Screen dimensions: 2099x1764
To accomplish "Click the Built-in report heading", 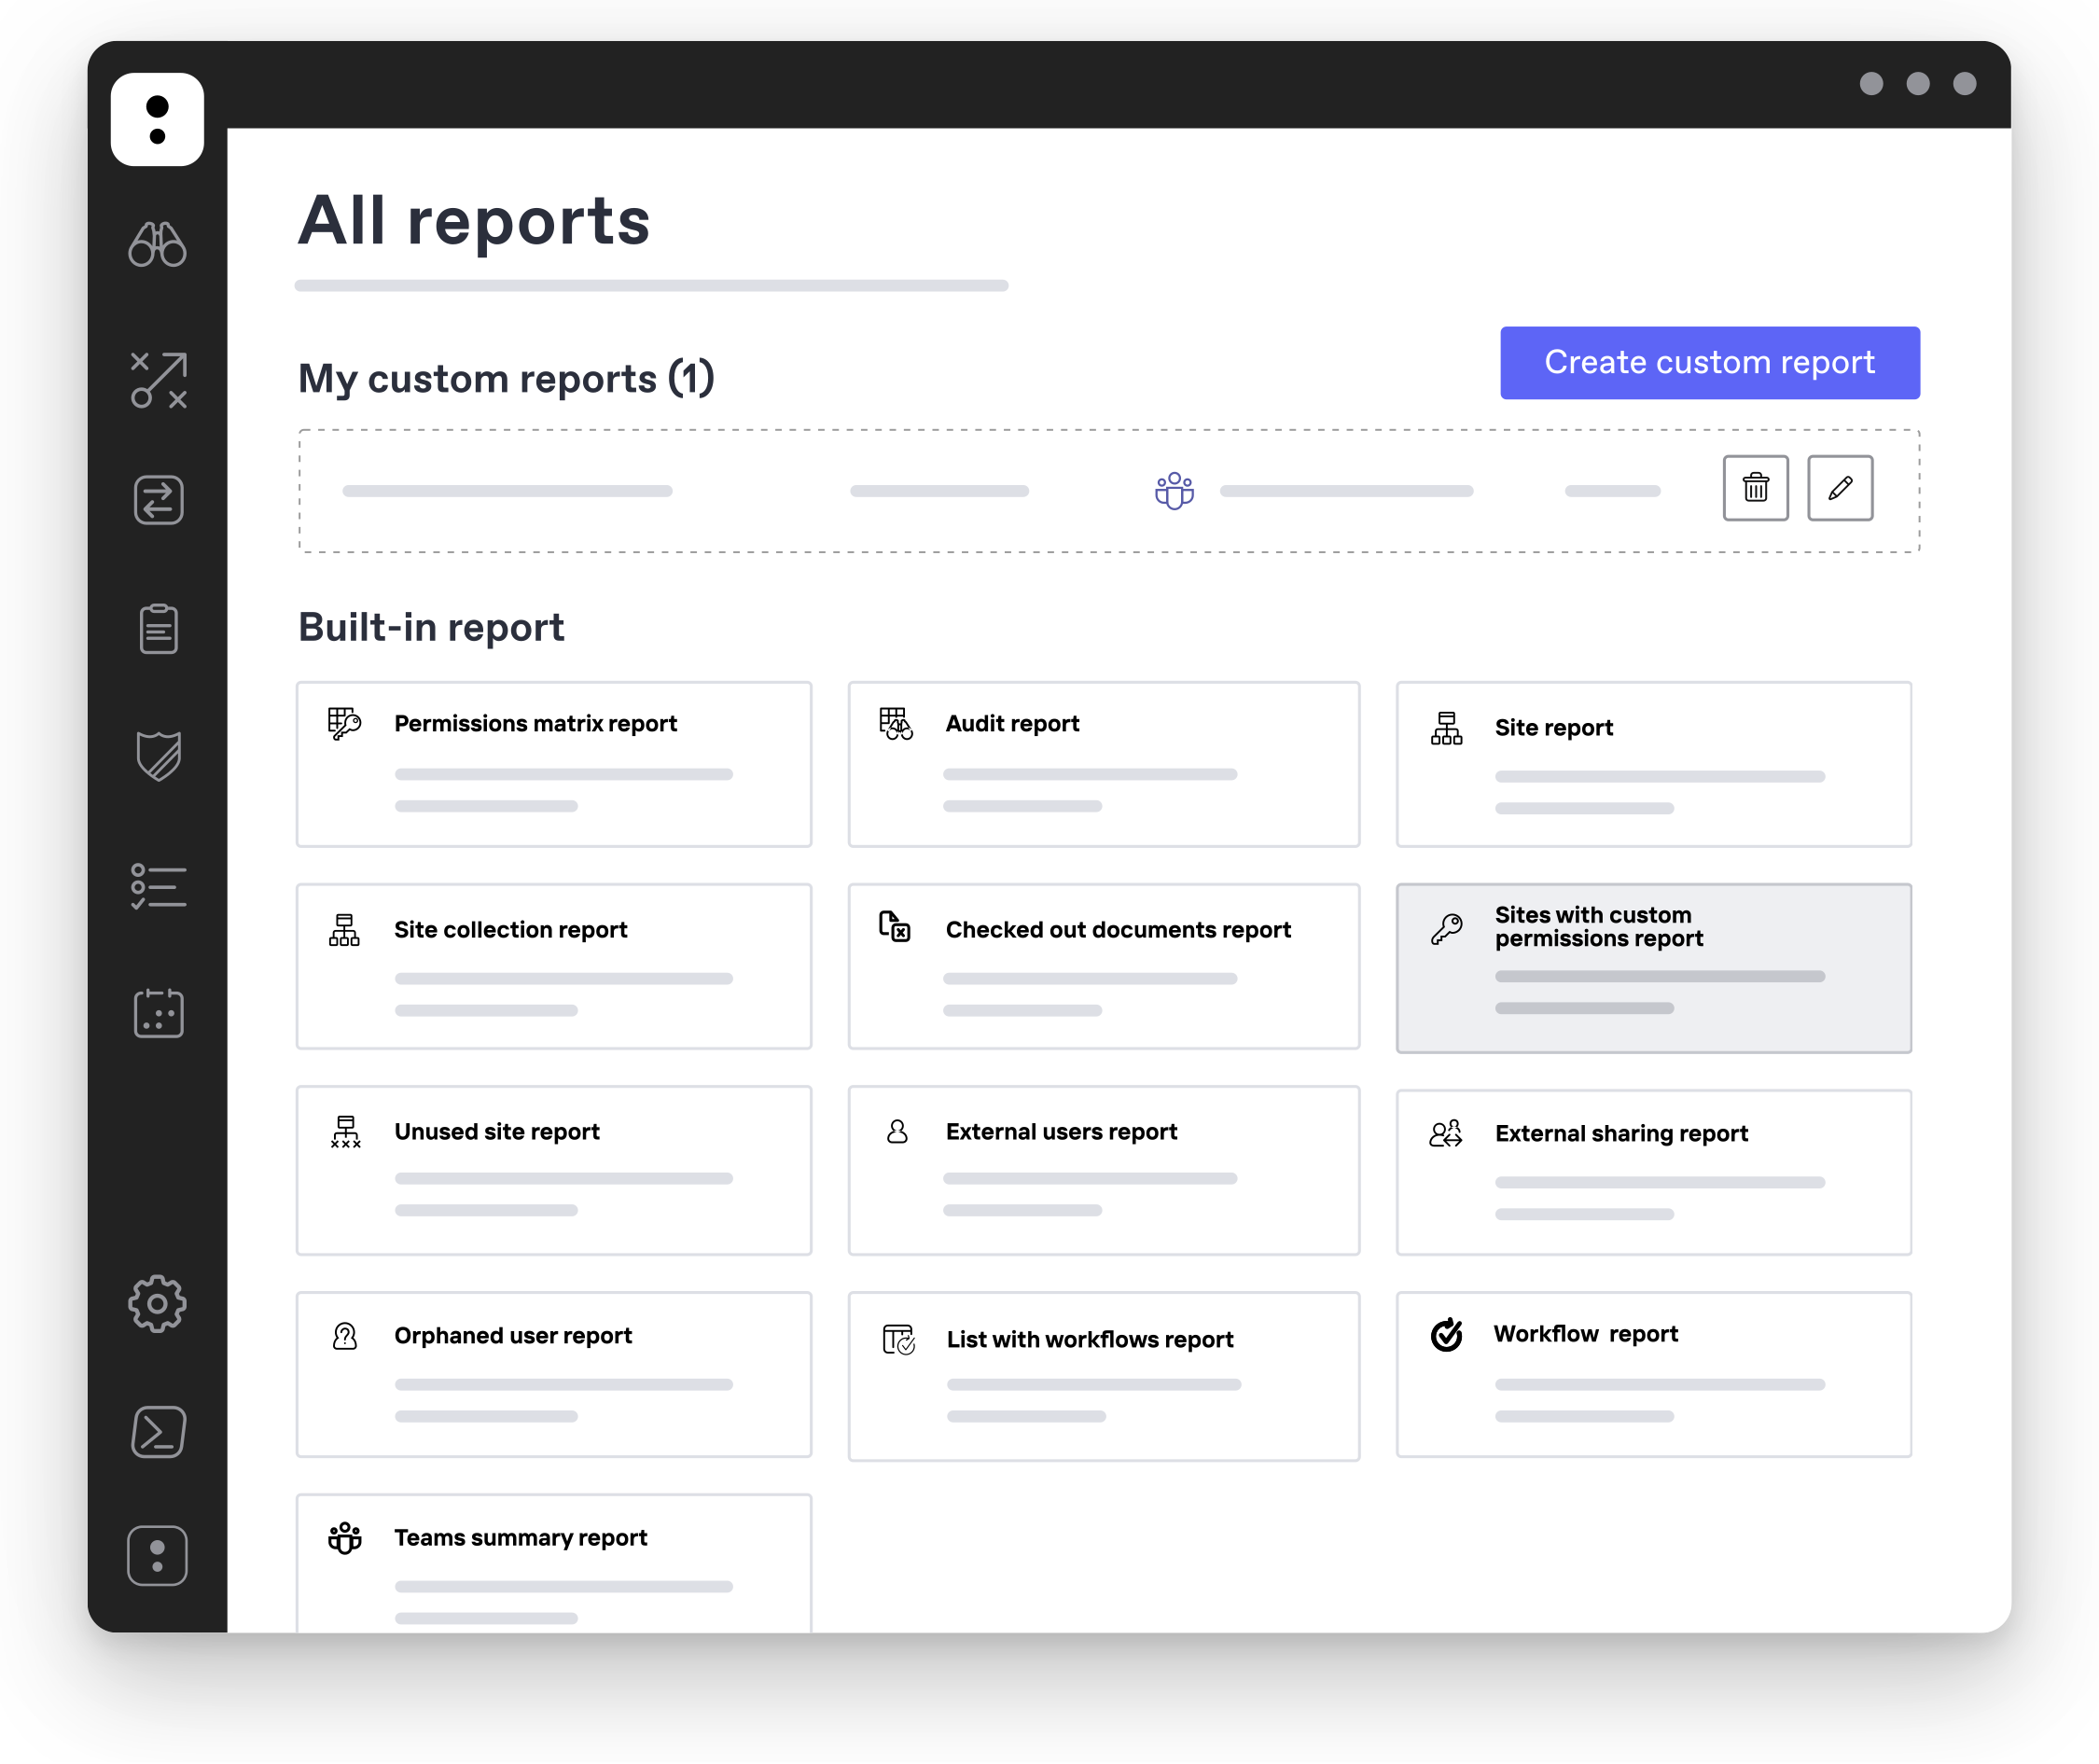I will click(x=431, y=627).
